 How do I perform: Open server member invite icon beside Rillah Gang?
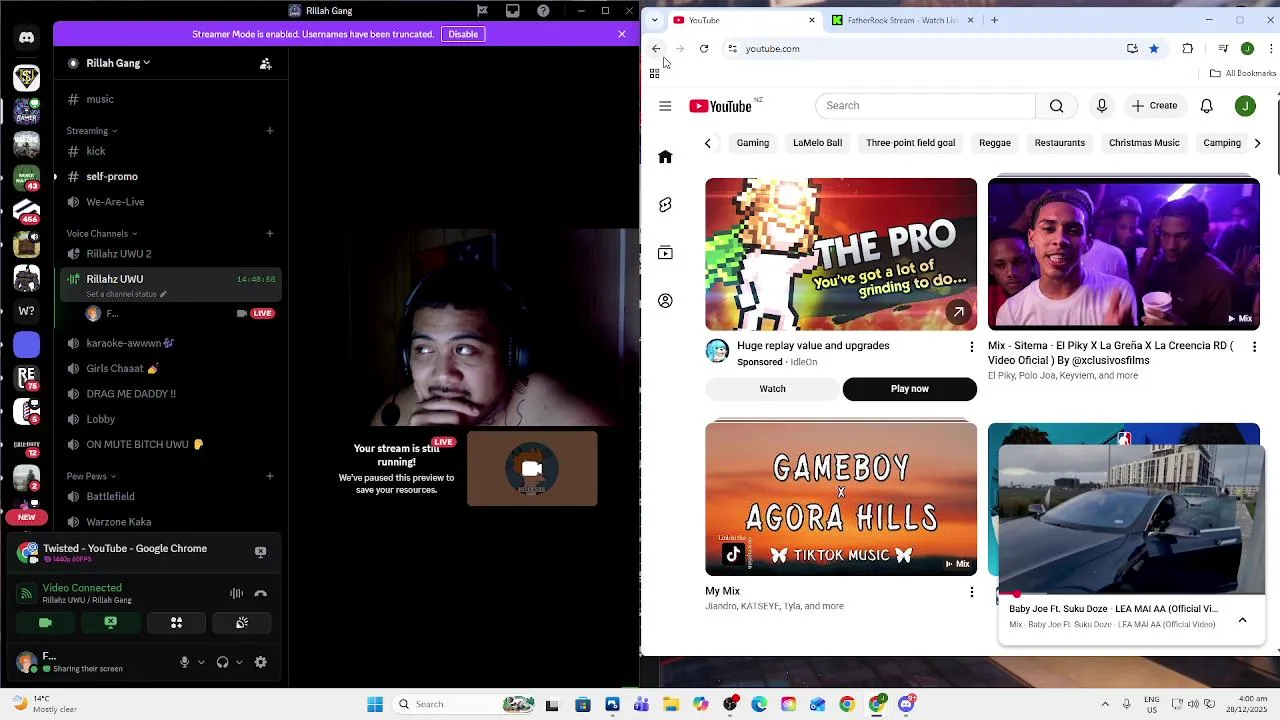point(265,64)
